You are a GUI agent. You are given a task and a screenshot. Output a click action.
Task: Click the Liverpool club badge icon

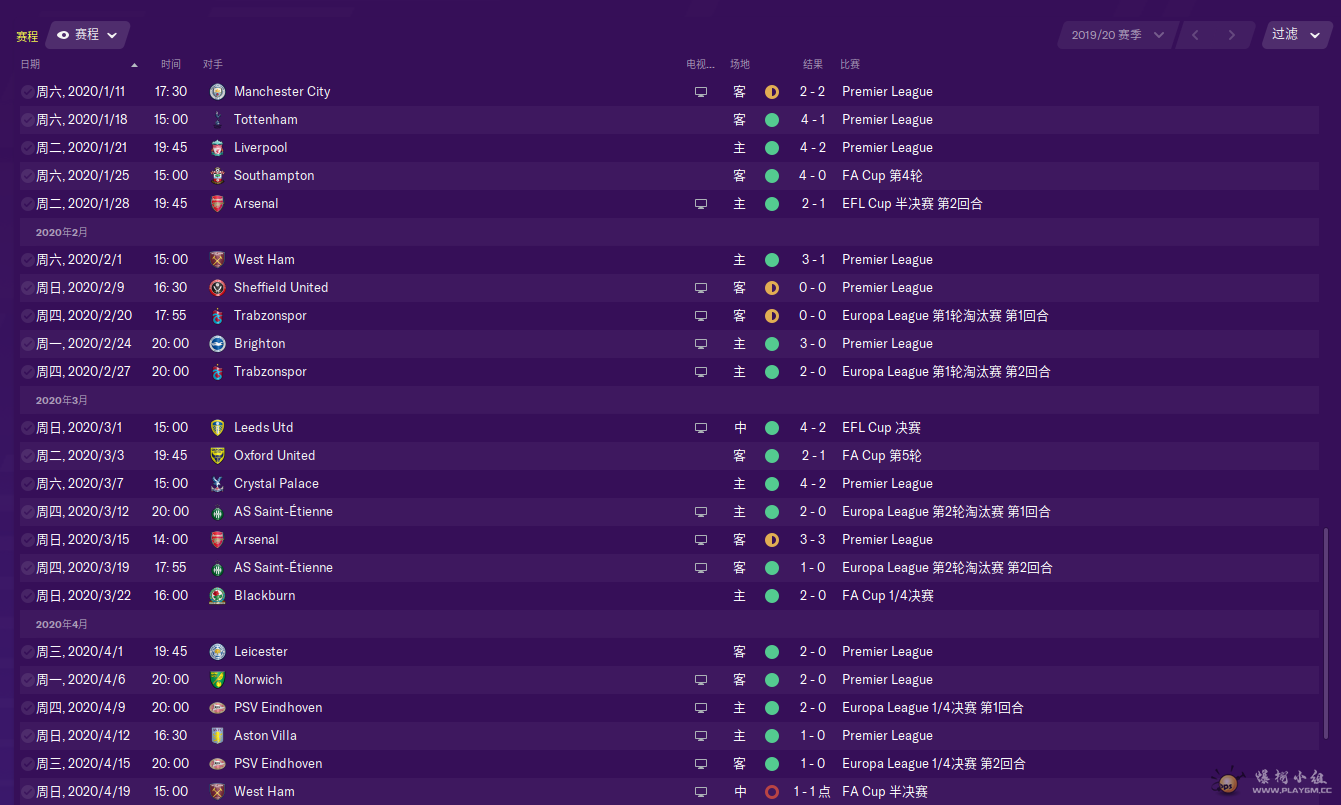pos(218,147)
